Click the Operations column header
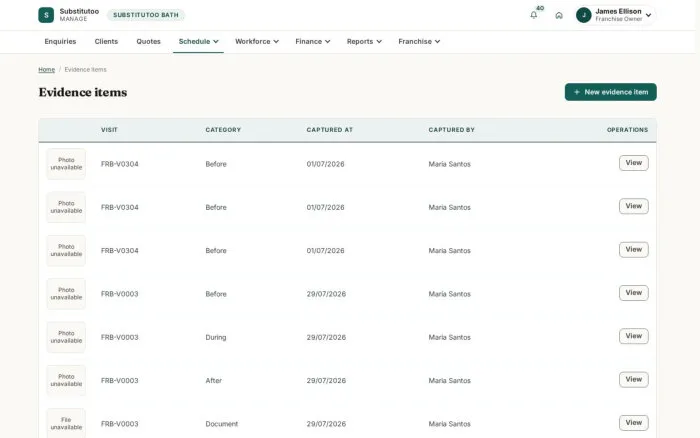This screenshot has width=700, height=438. (x=627, y=130)
